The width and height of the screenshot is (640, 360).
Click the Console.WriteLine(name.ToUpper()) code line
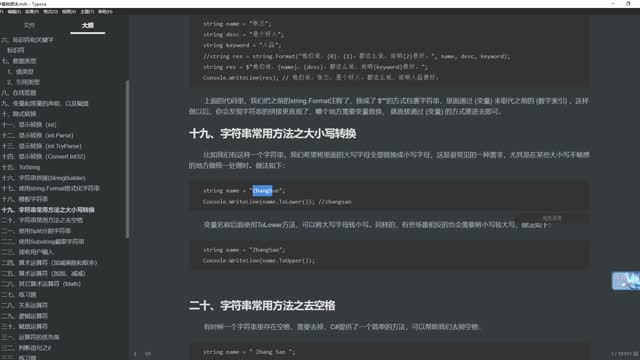click(259, 260)
